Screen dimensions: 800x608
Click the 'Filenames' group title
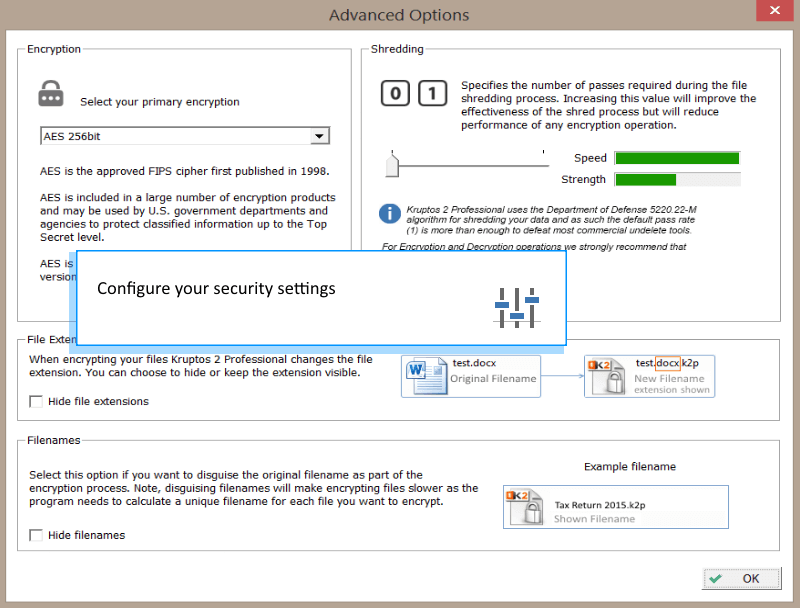[x=54, y=440]
